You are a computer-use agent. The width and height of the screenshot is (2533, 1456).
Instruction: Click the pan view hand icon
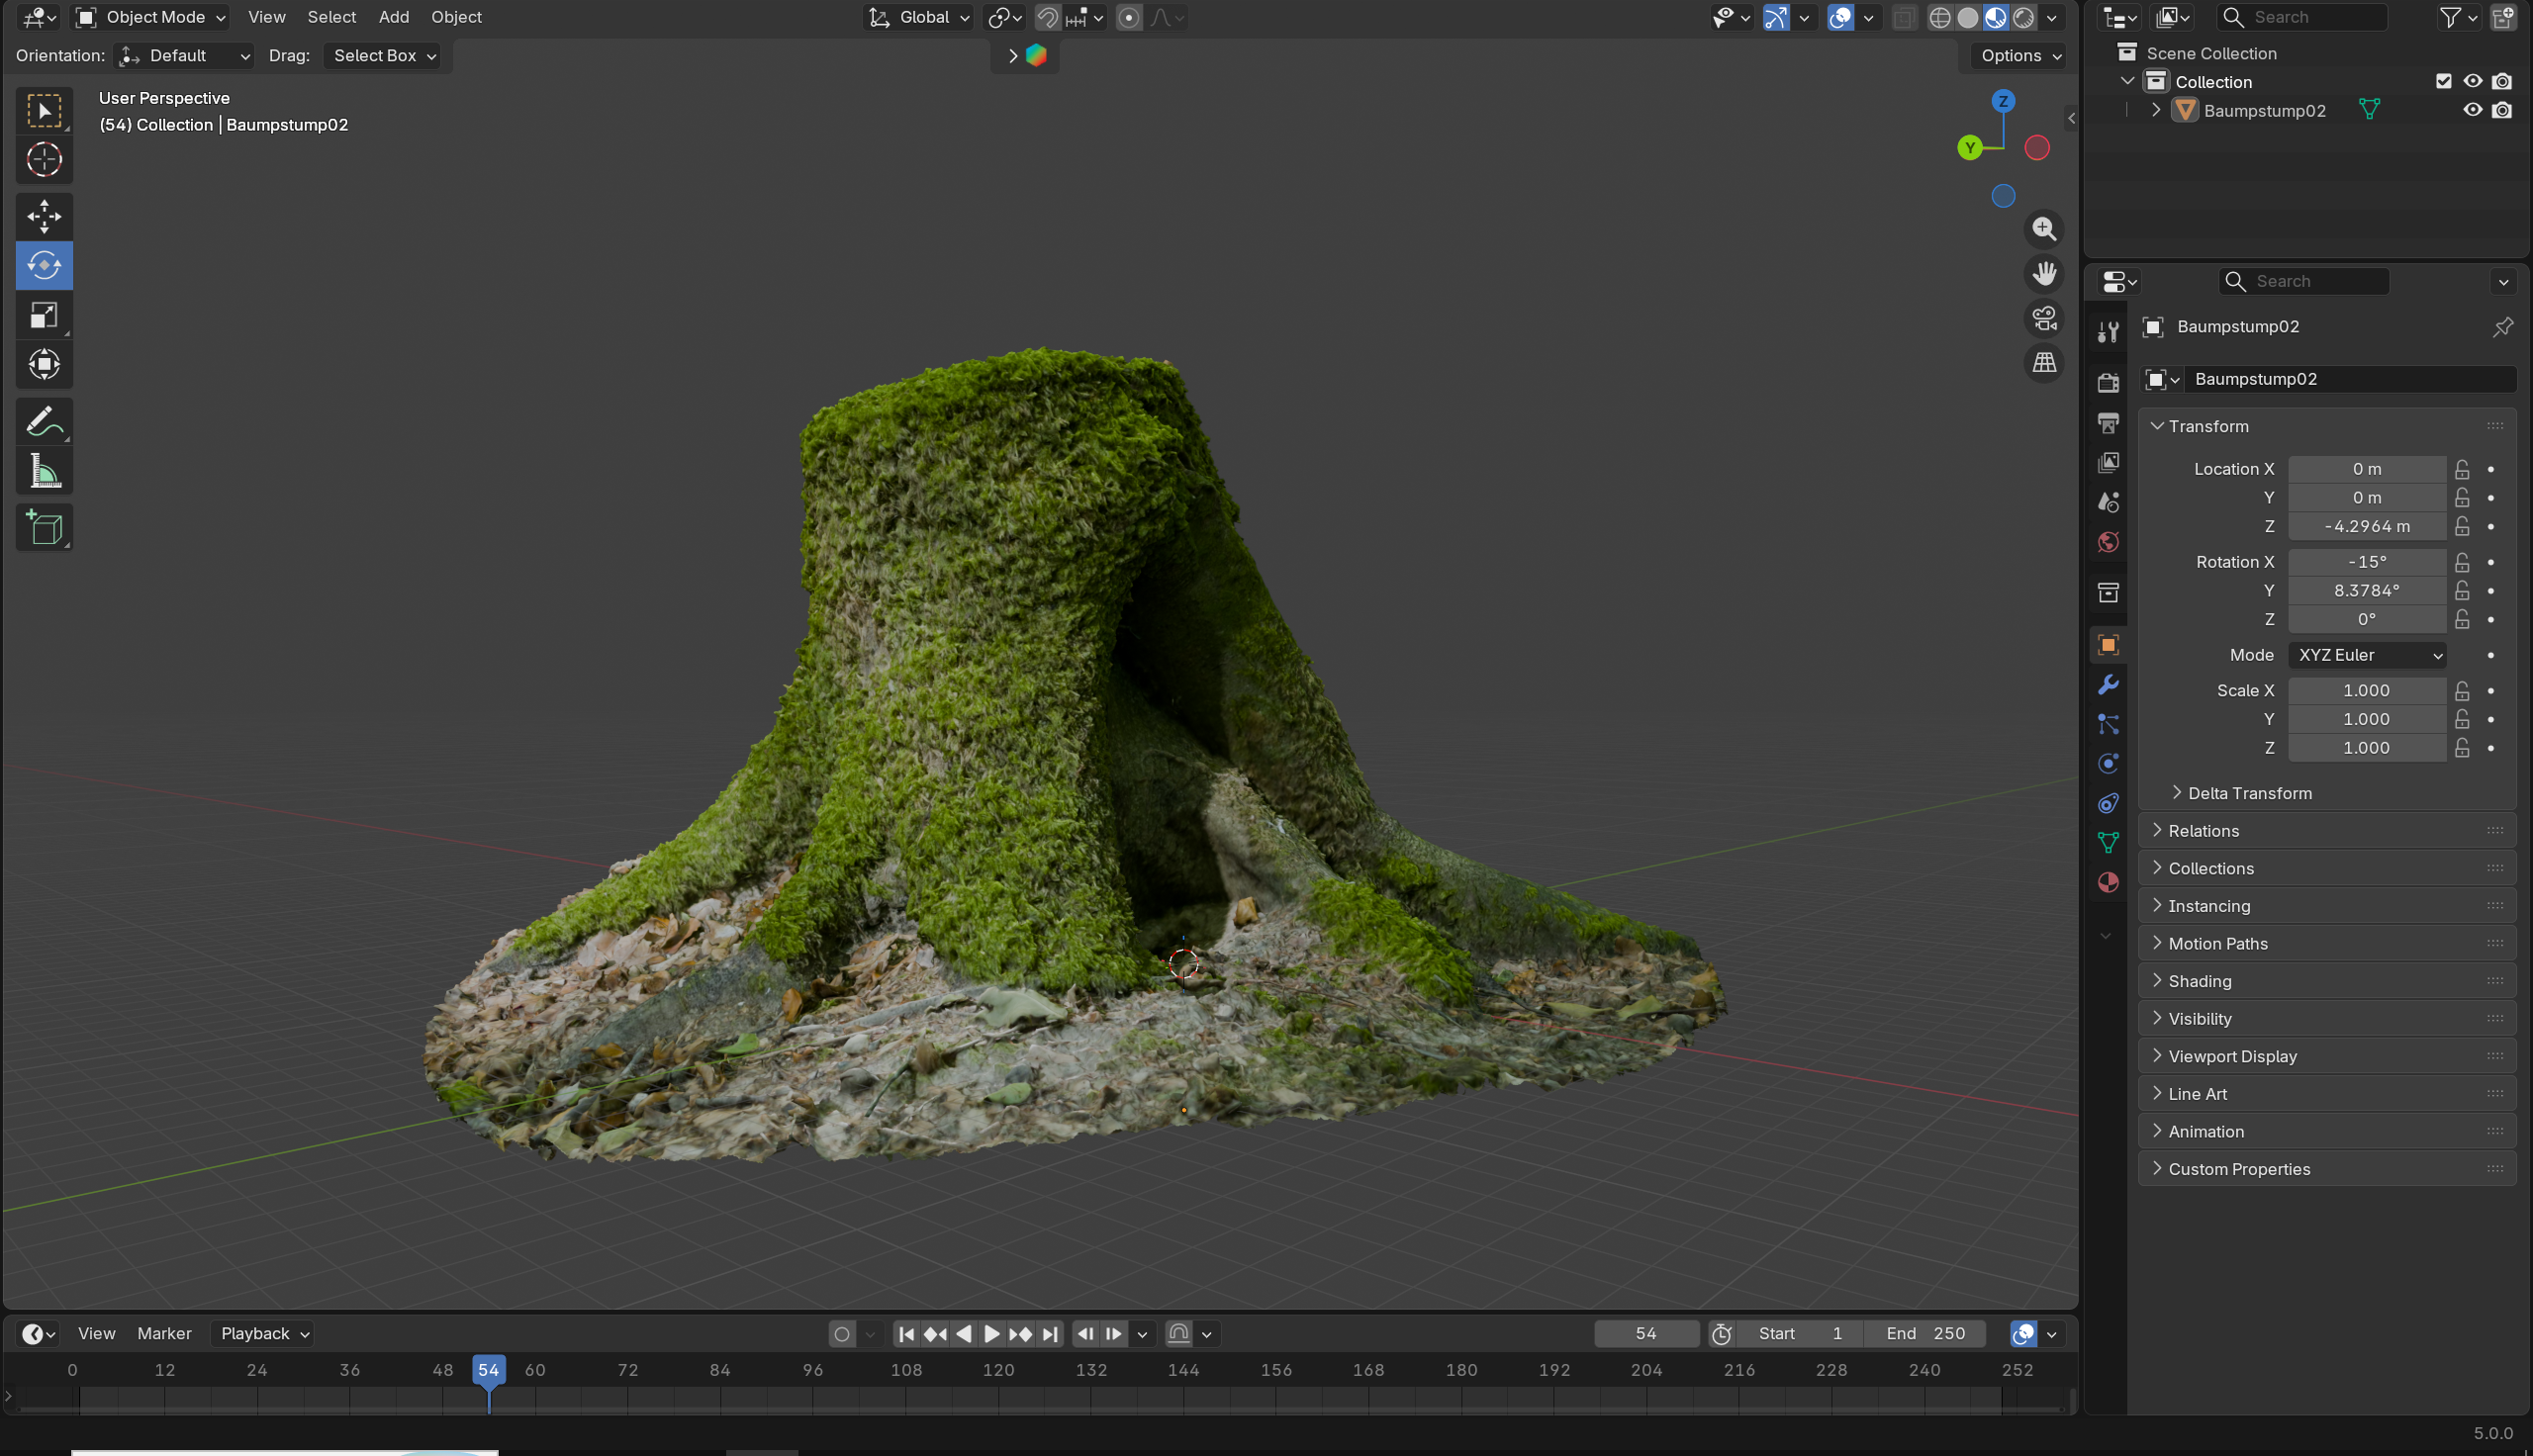click(2044, 273)
